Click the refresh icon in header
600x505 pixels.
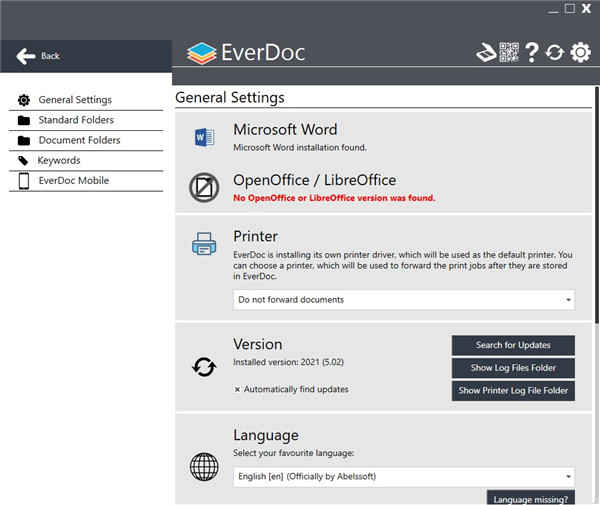pyautogui.click(x=555, y=53)
